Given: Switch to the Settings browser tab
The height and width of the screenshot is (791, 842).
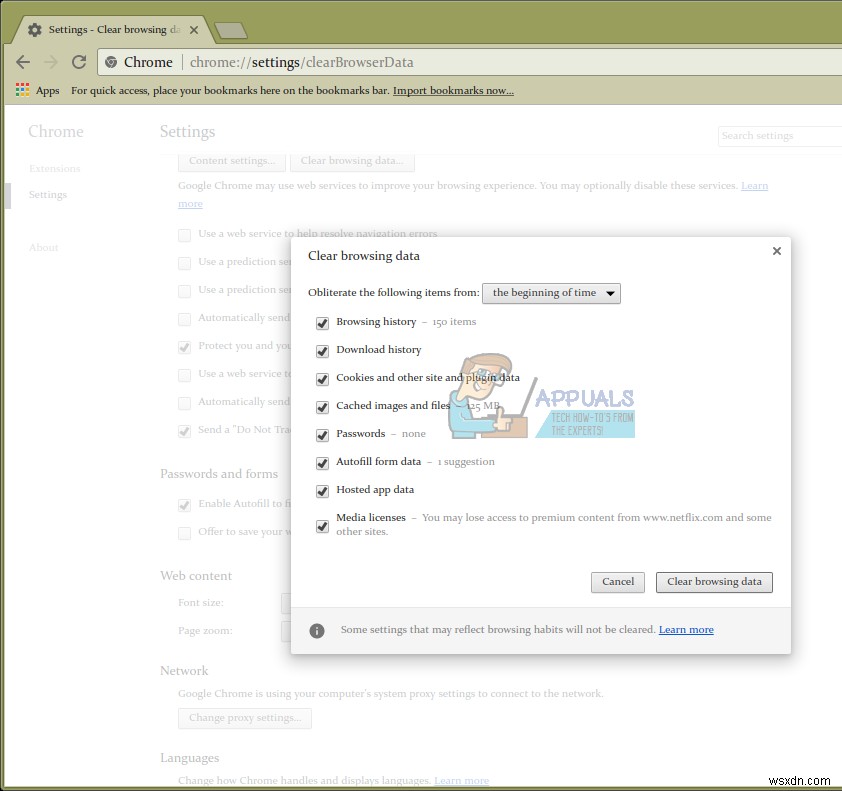Looking at the screenshot, I should point(110,29).
